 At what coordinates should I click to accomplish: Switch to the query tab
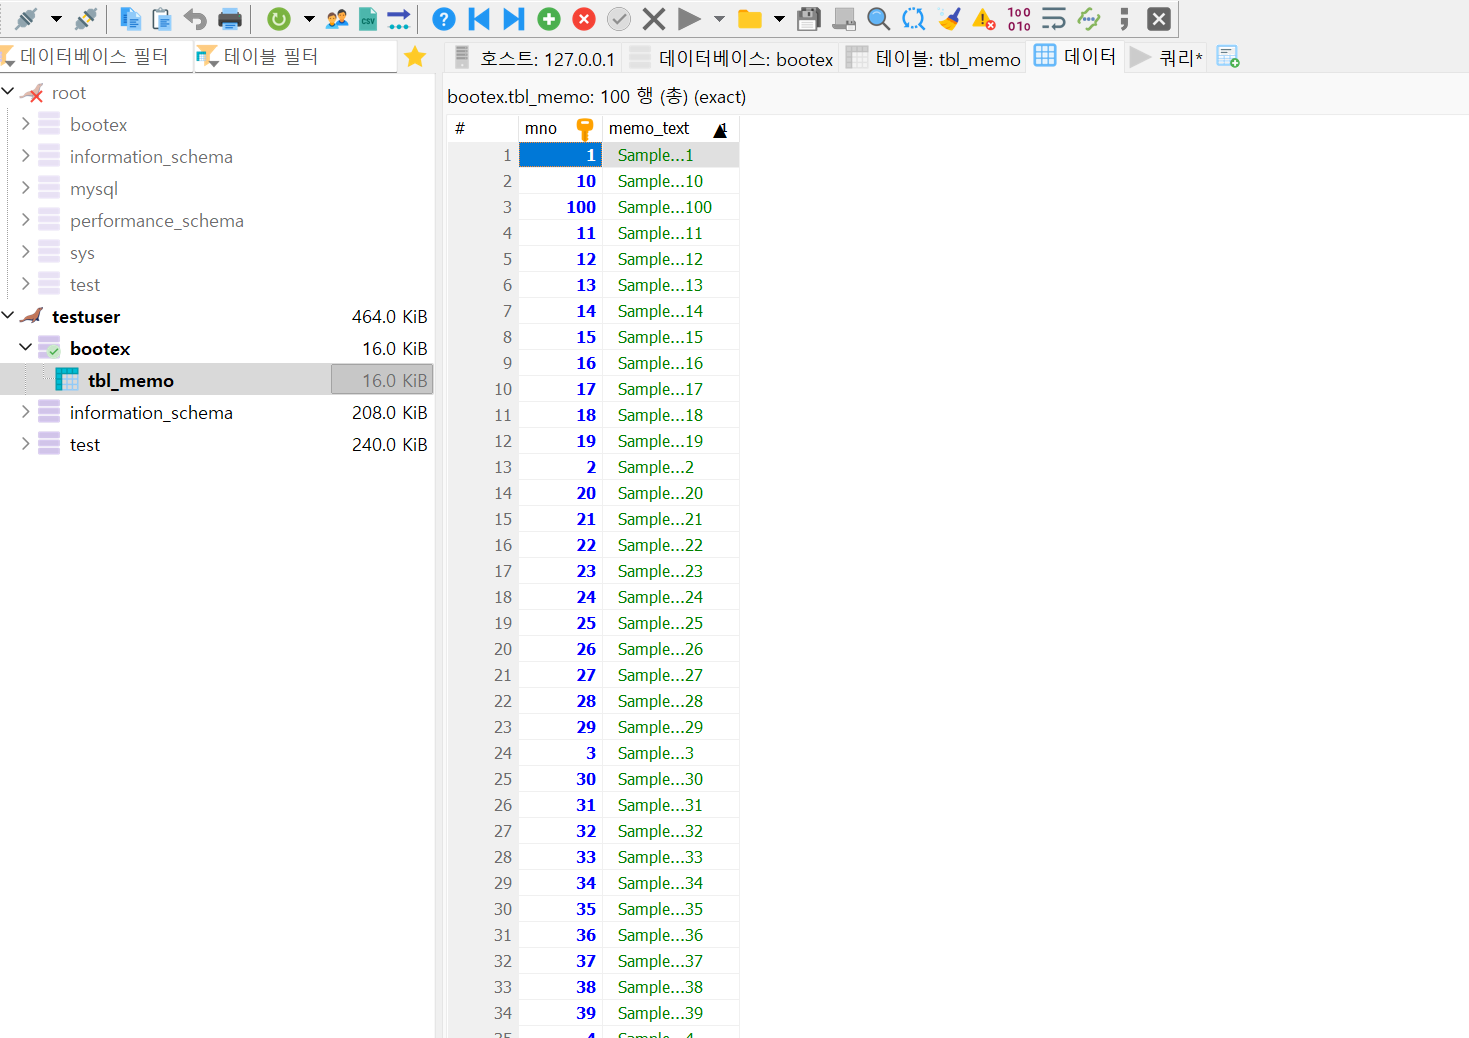point(1166,58)
